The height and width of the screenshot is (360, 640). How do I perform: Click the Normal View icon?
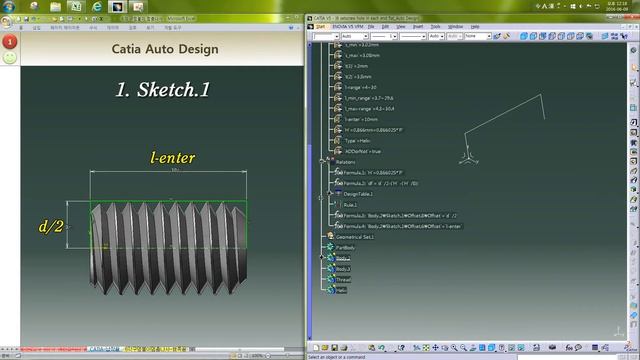coord(473,348)
